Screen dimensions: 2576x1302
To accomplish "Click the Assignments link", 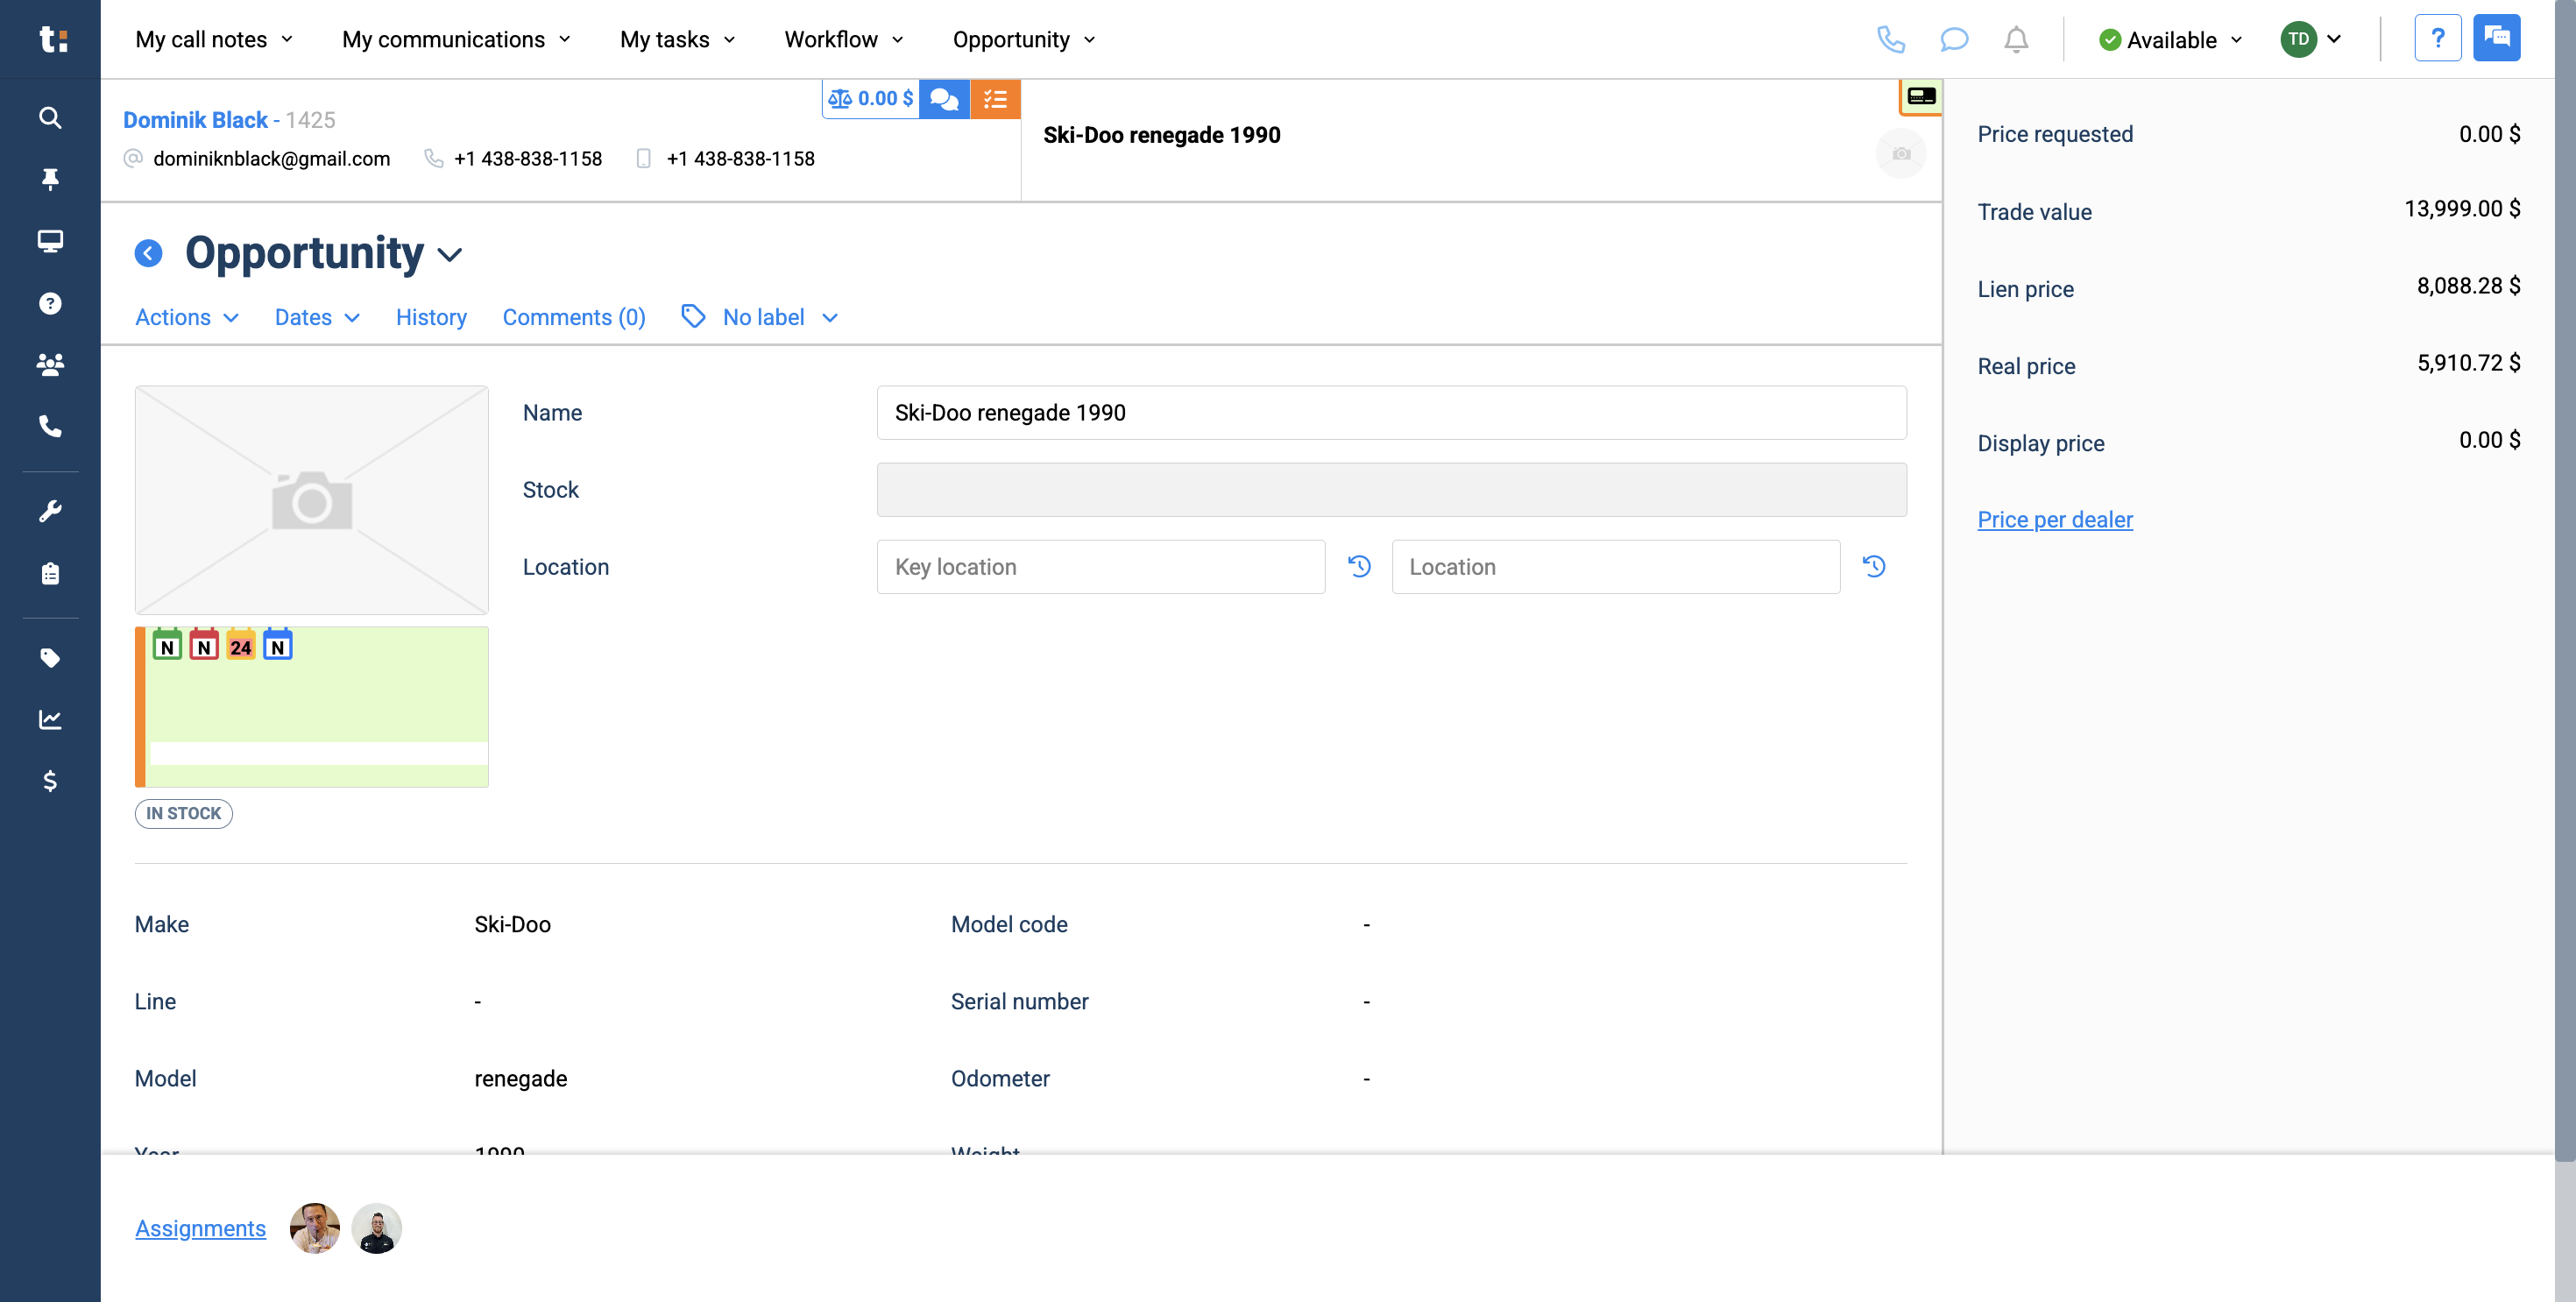I will pos(200,1228).
